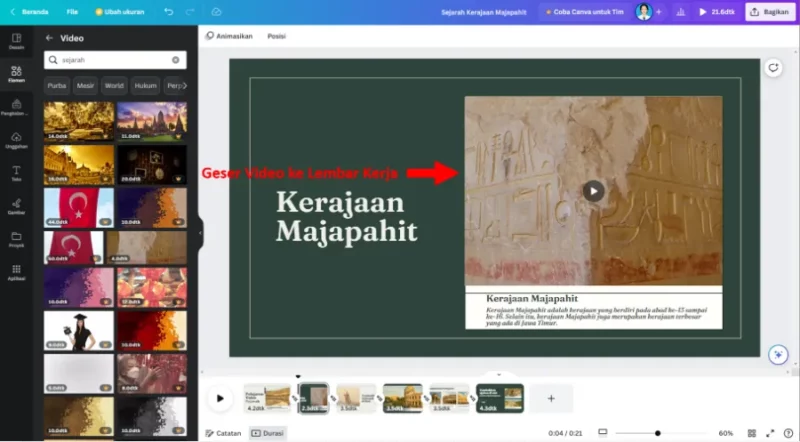This screenshot has height=442, width=800.
Task: Open the Desain sidebar tab
Action: 16,41
